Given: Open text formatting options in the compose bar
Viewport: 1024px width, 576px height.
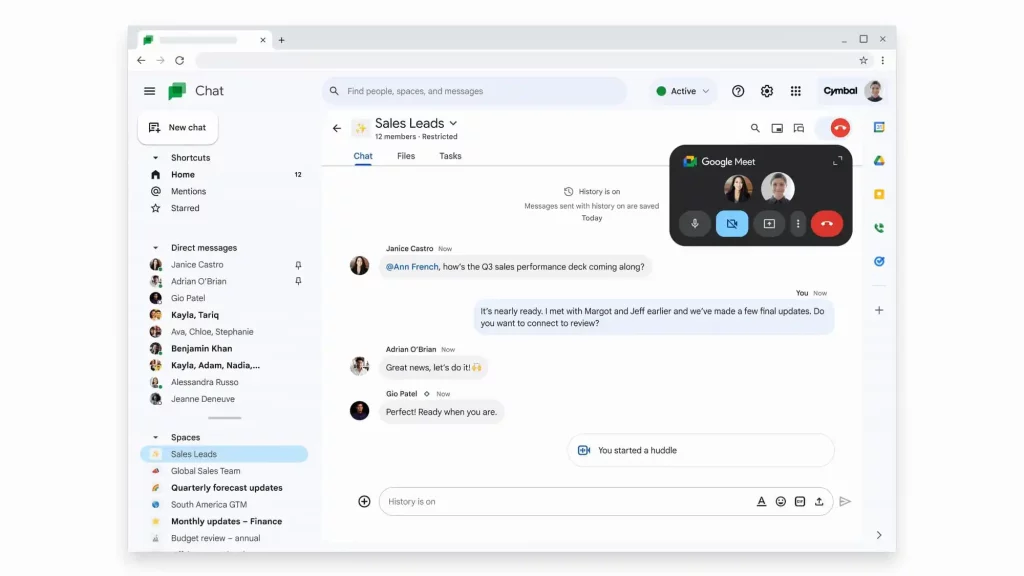Looking at the screenshot, I should tap(761, 501).
